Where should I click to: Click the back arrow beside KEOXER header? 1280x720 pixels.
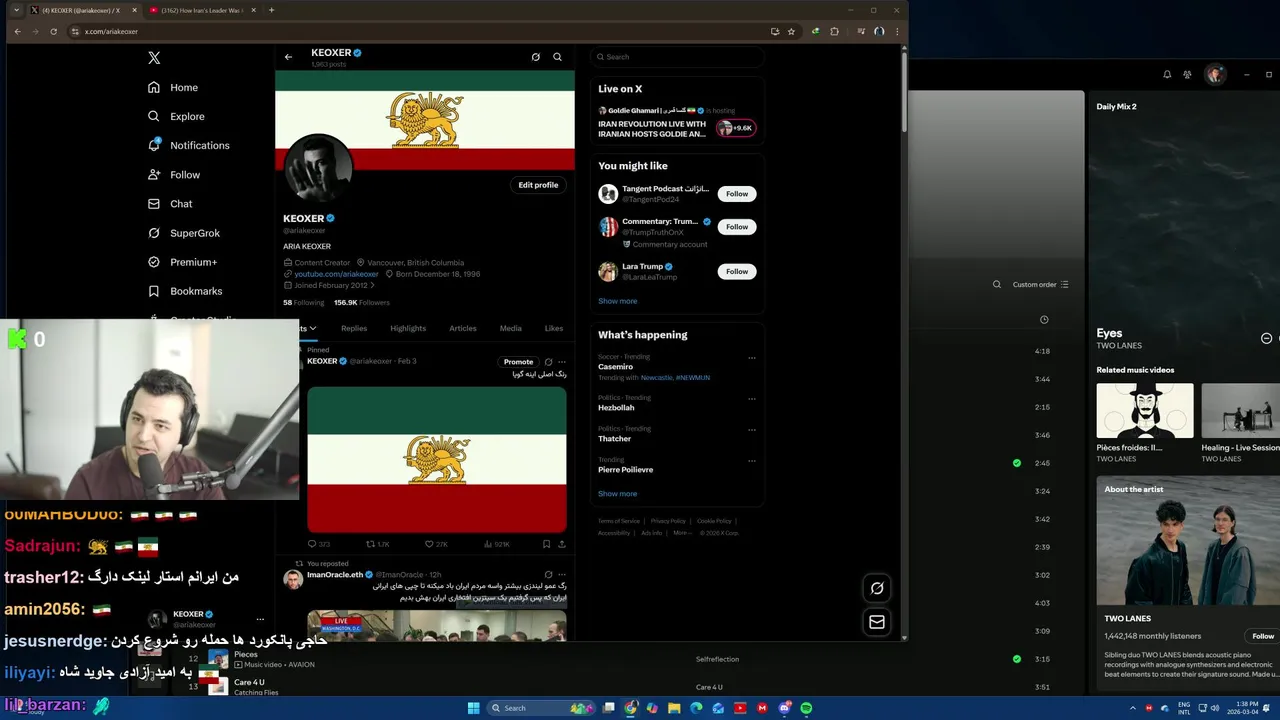click(288, 57)
